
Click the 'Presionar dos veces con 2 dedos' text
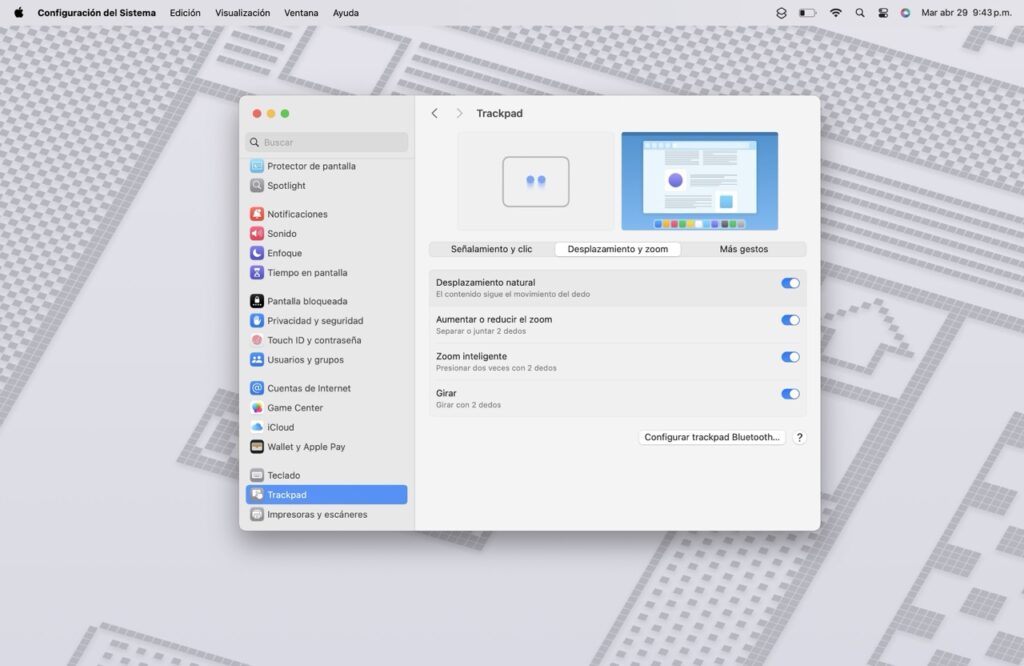tap(496, 368)
